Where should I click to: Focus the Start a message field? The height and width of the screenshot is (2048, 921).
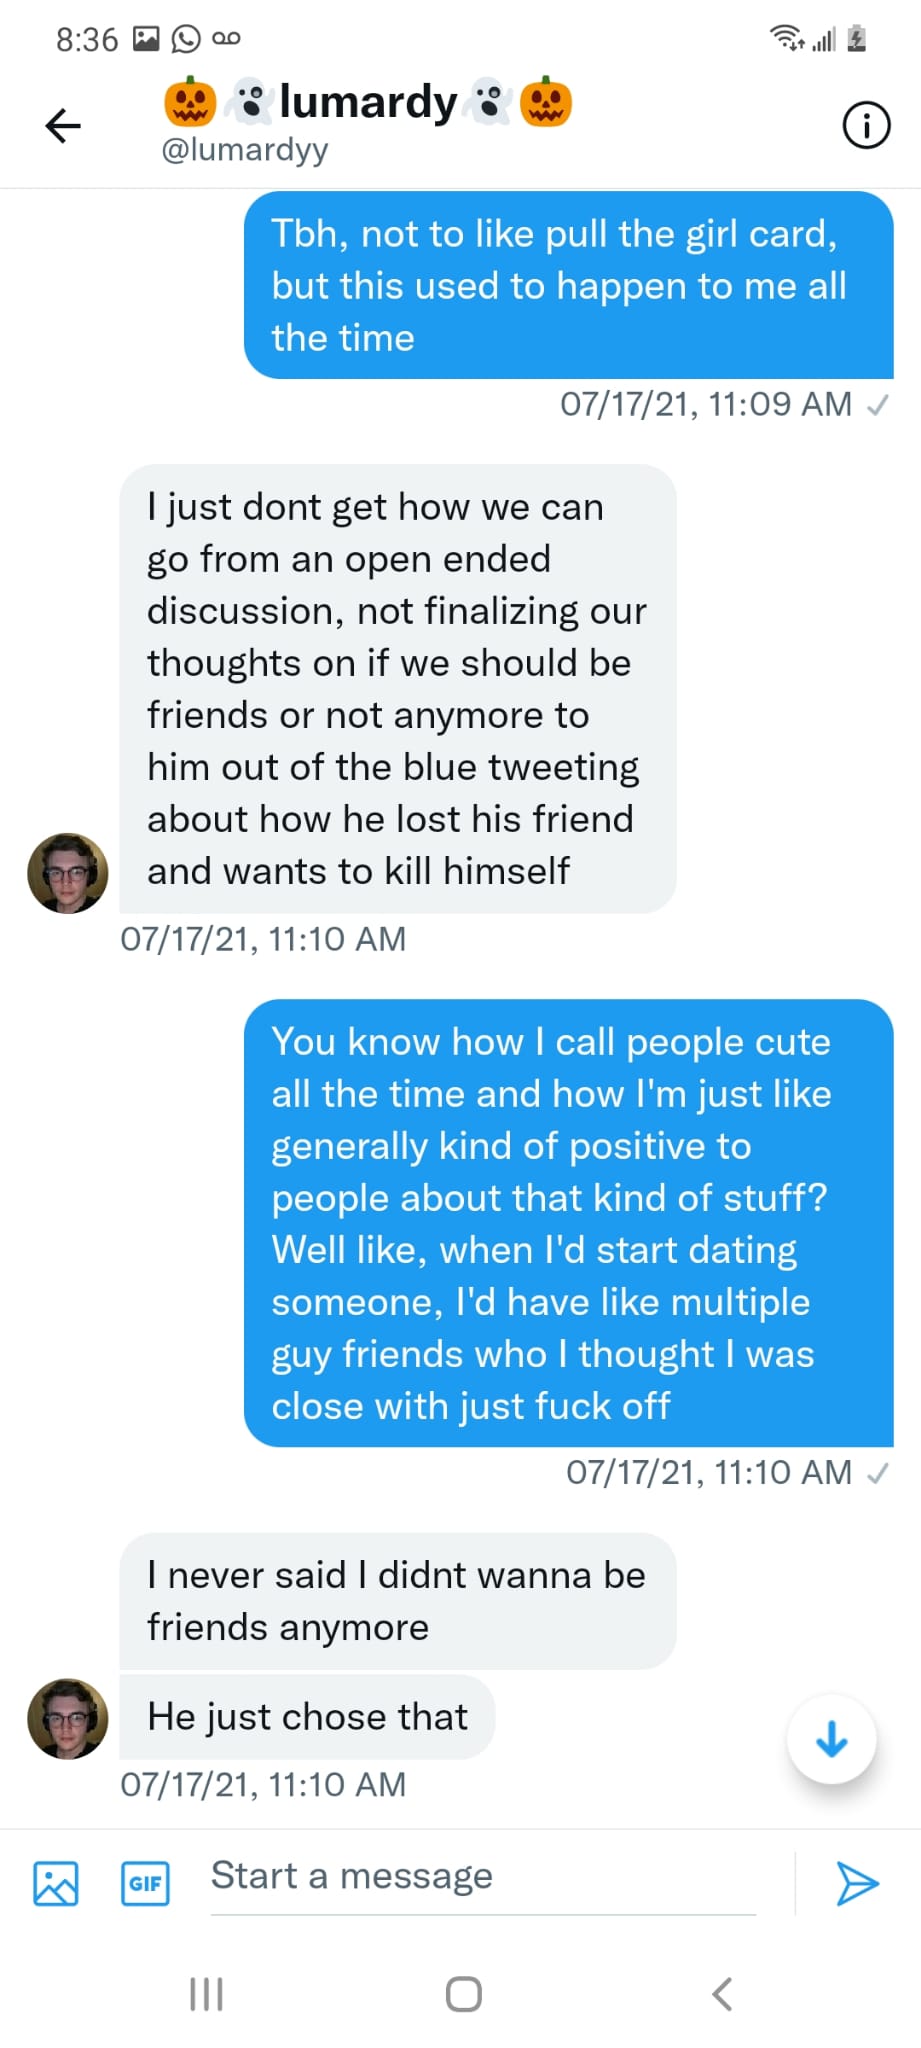click(x=482, y=1878)
